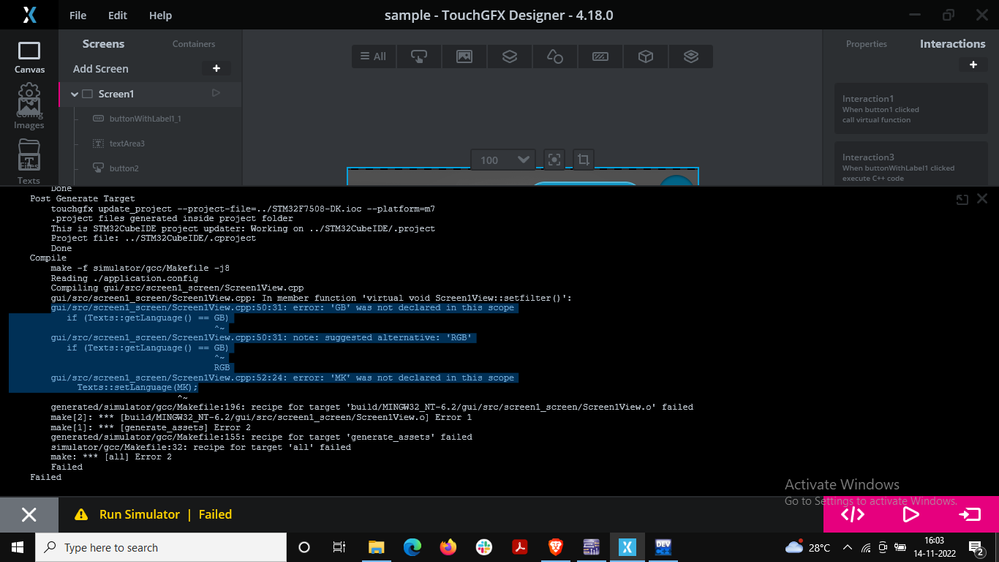Open Brave browser from the taskbar

[556, 547]
